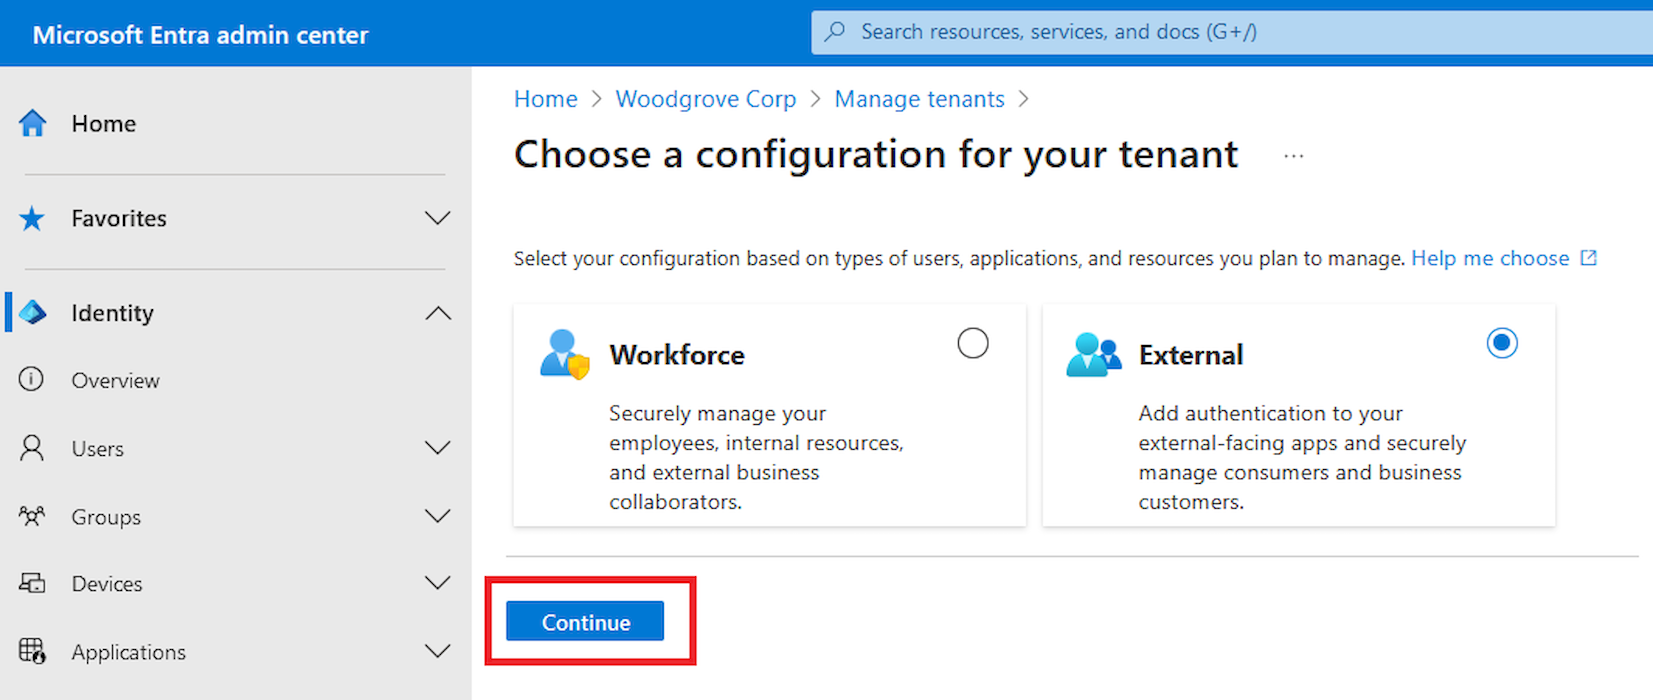Click the Devices icon in sidebar
Screen dimensions: 1653x700
[x=32, y=583]
